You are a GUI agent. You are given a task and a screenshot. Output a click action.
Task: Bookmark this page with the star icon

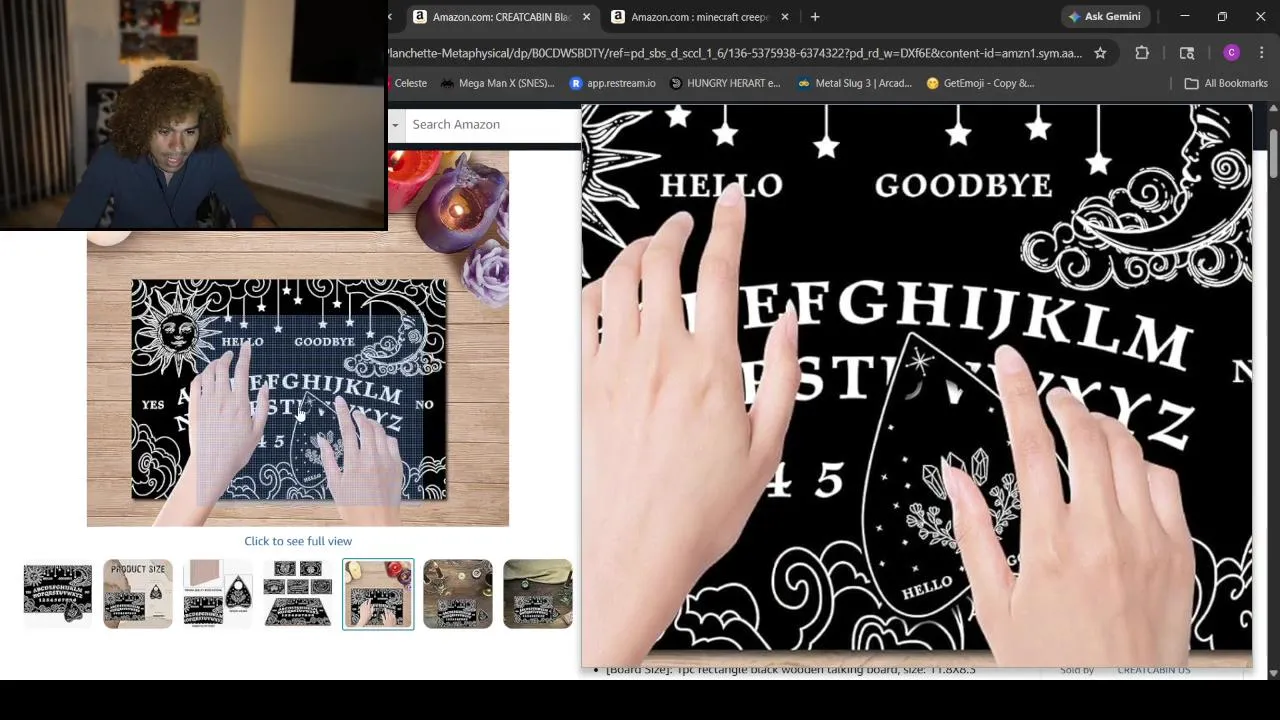click(x=1100, y=53)
